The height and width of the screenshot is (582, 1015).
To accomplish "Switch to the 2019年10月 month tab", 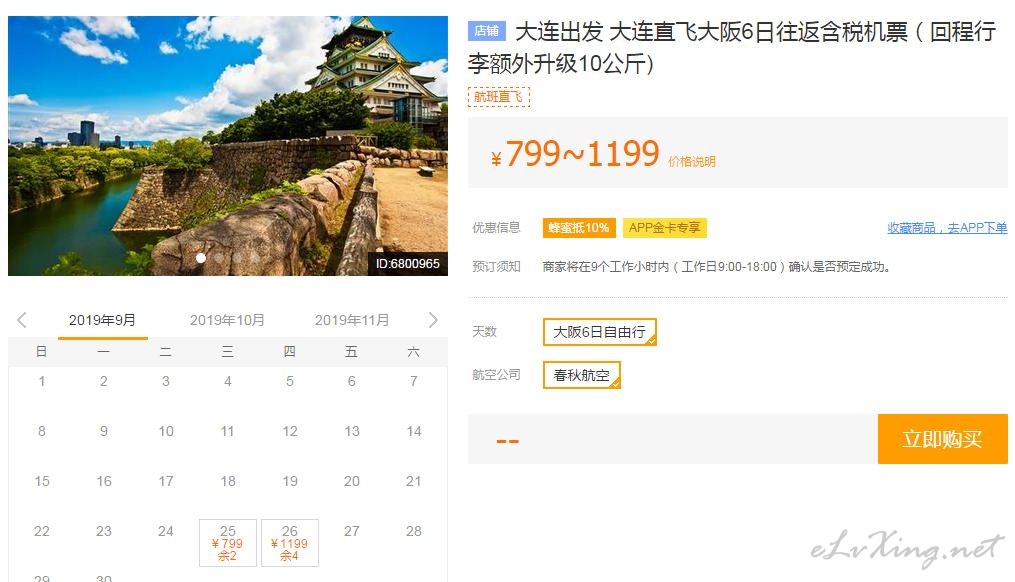I will pos(227,320).
